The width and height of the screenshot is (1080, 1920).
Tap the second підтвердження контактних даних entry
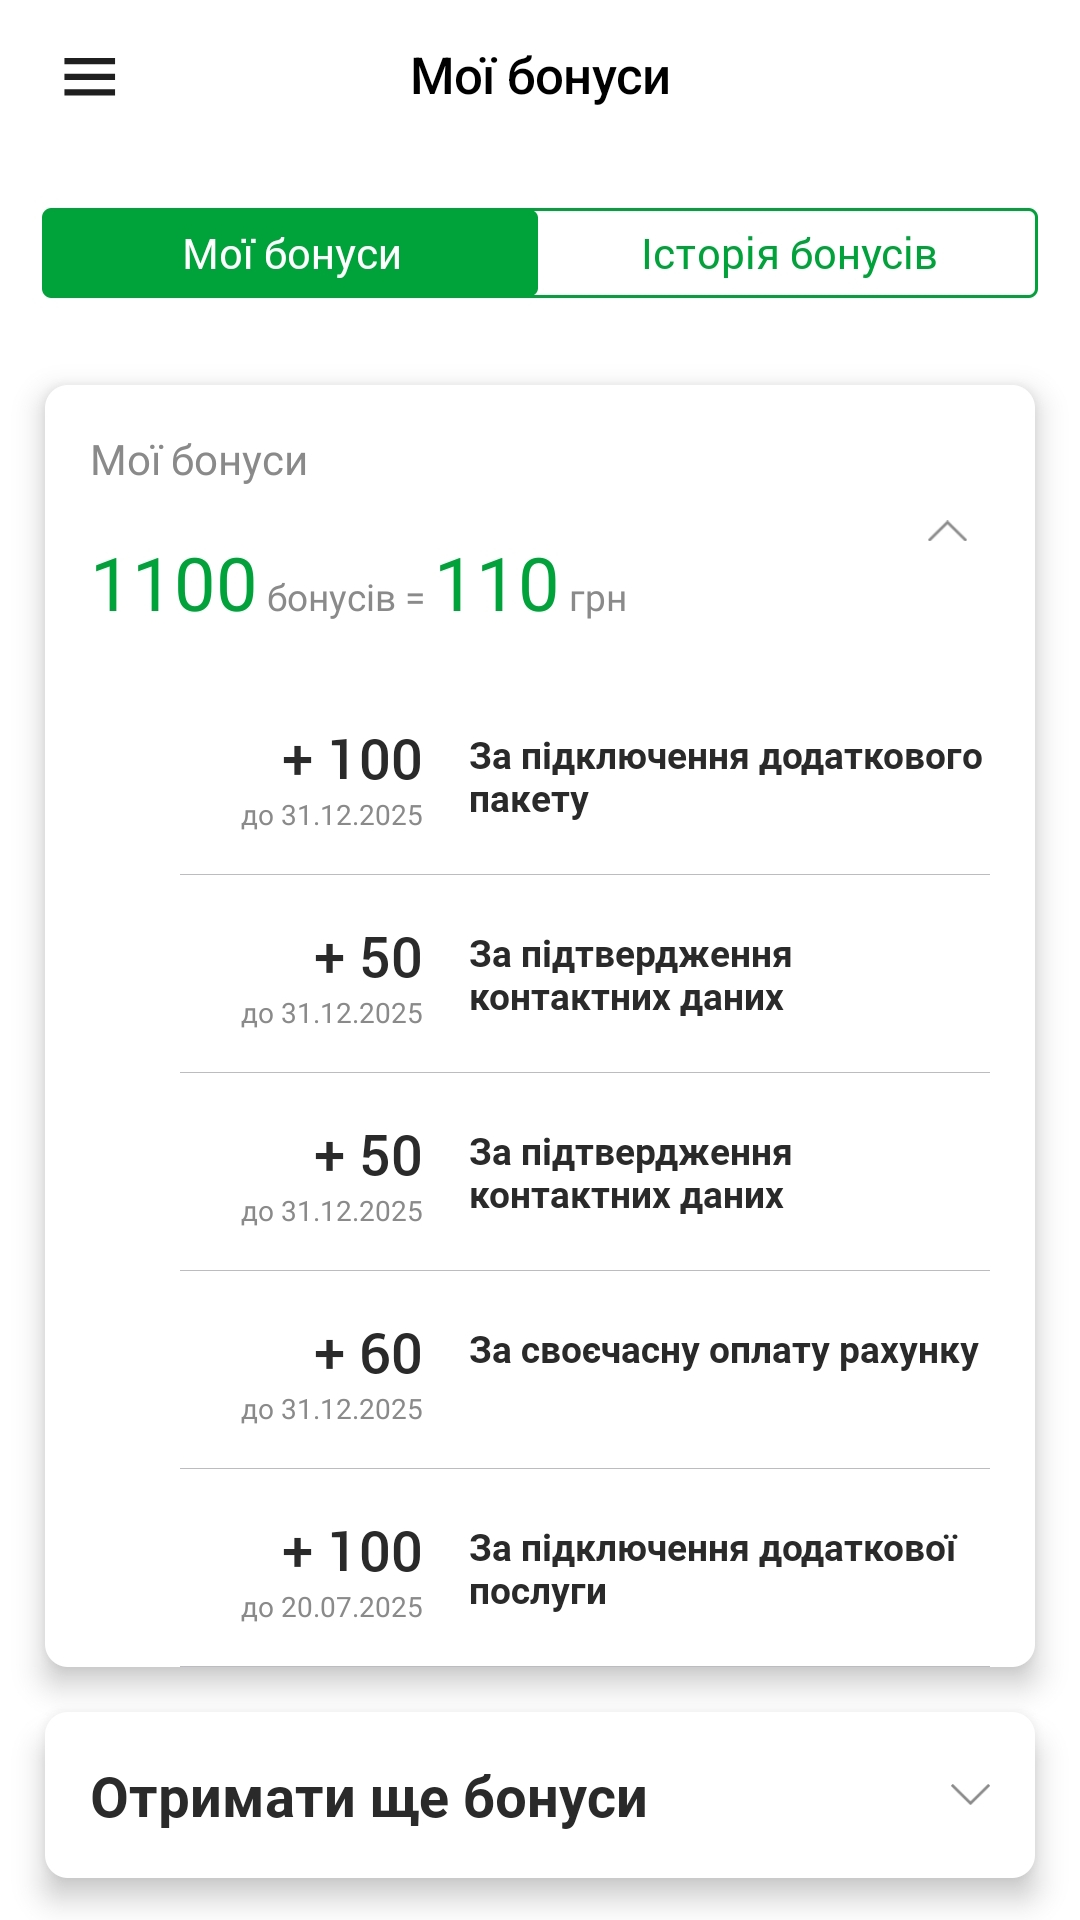(630, 1174)
